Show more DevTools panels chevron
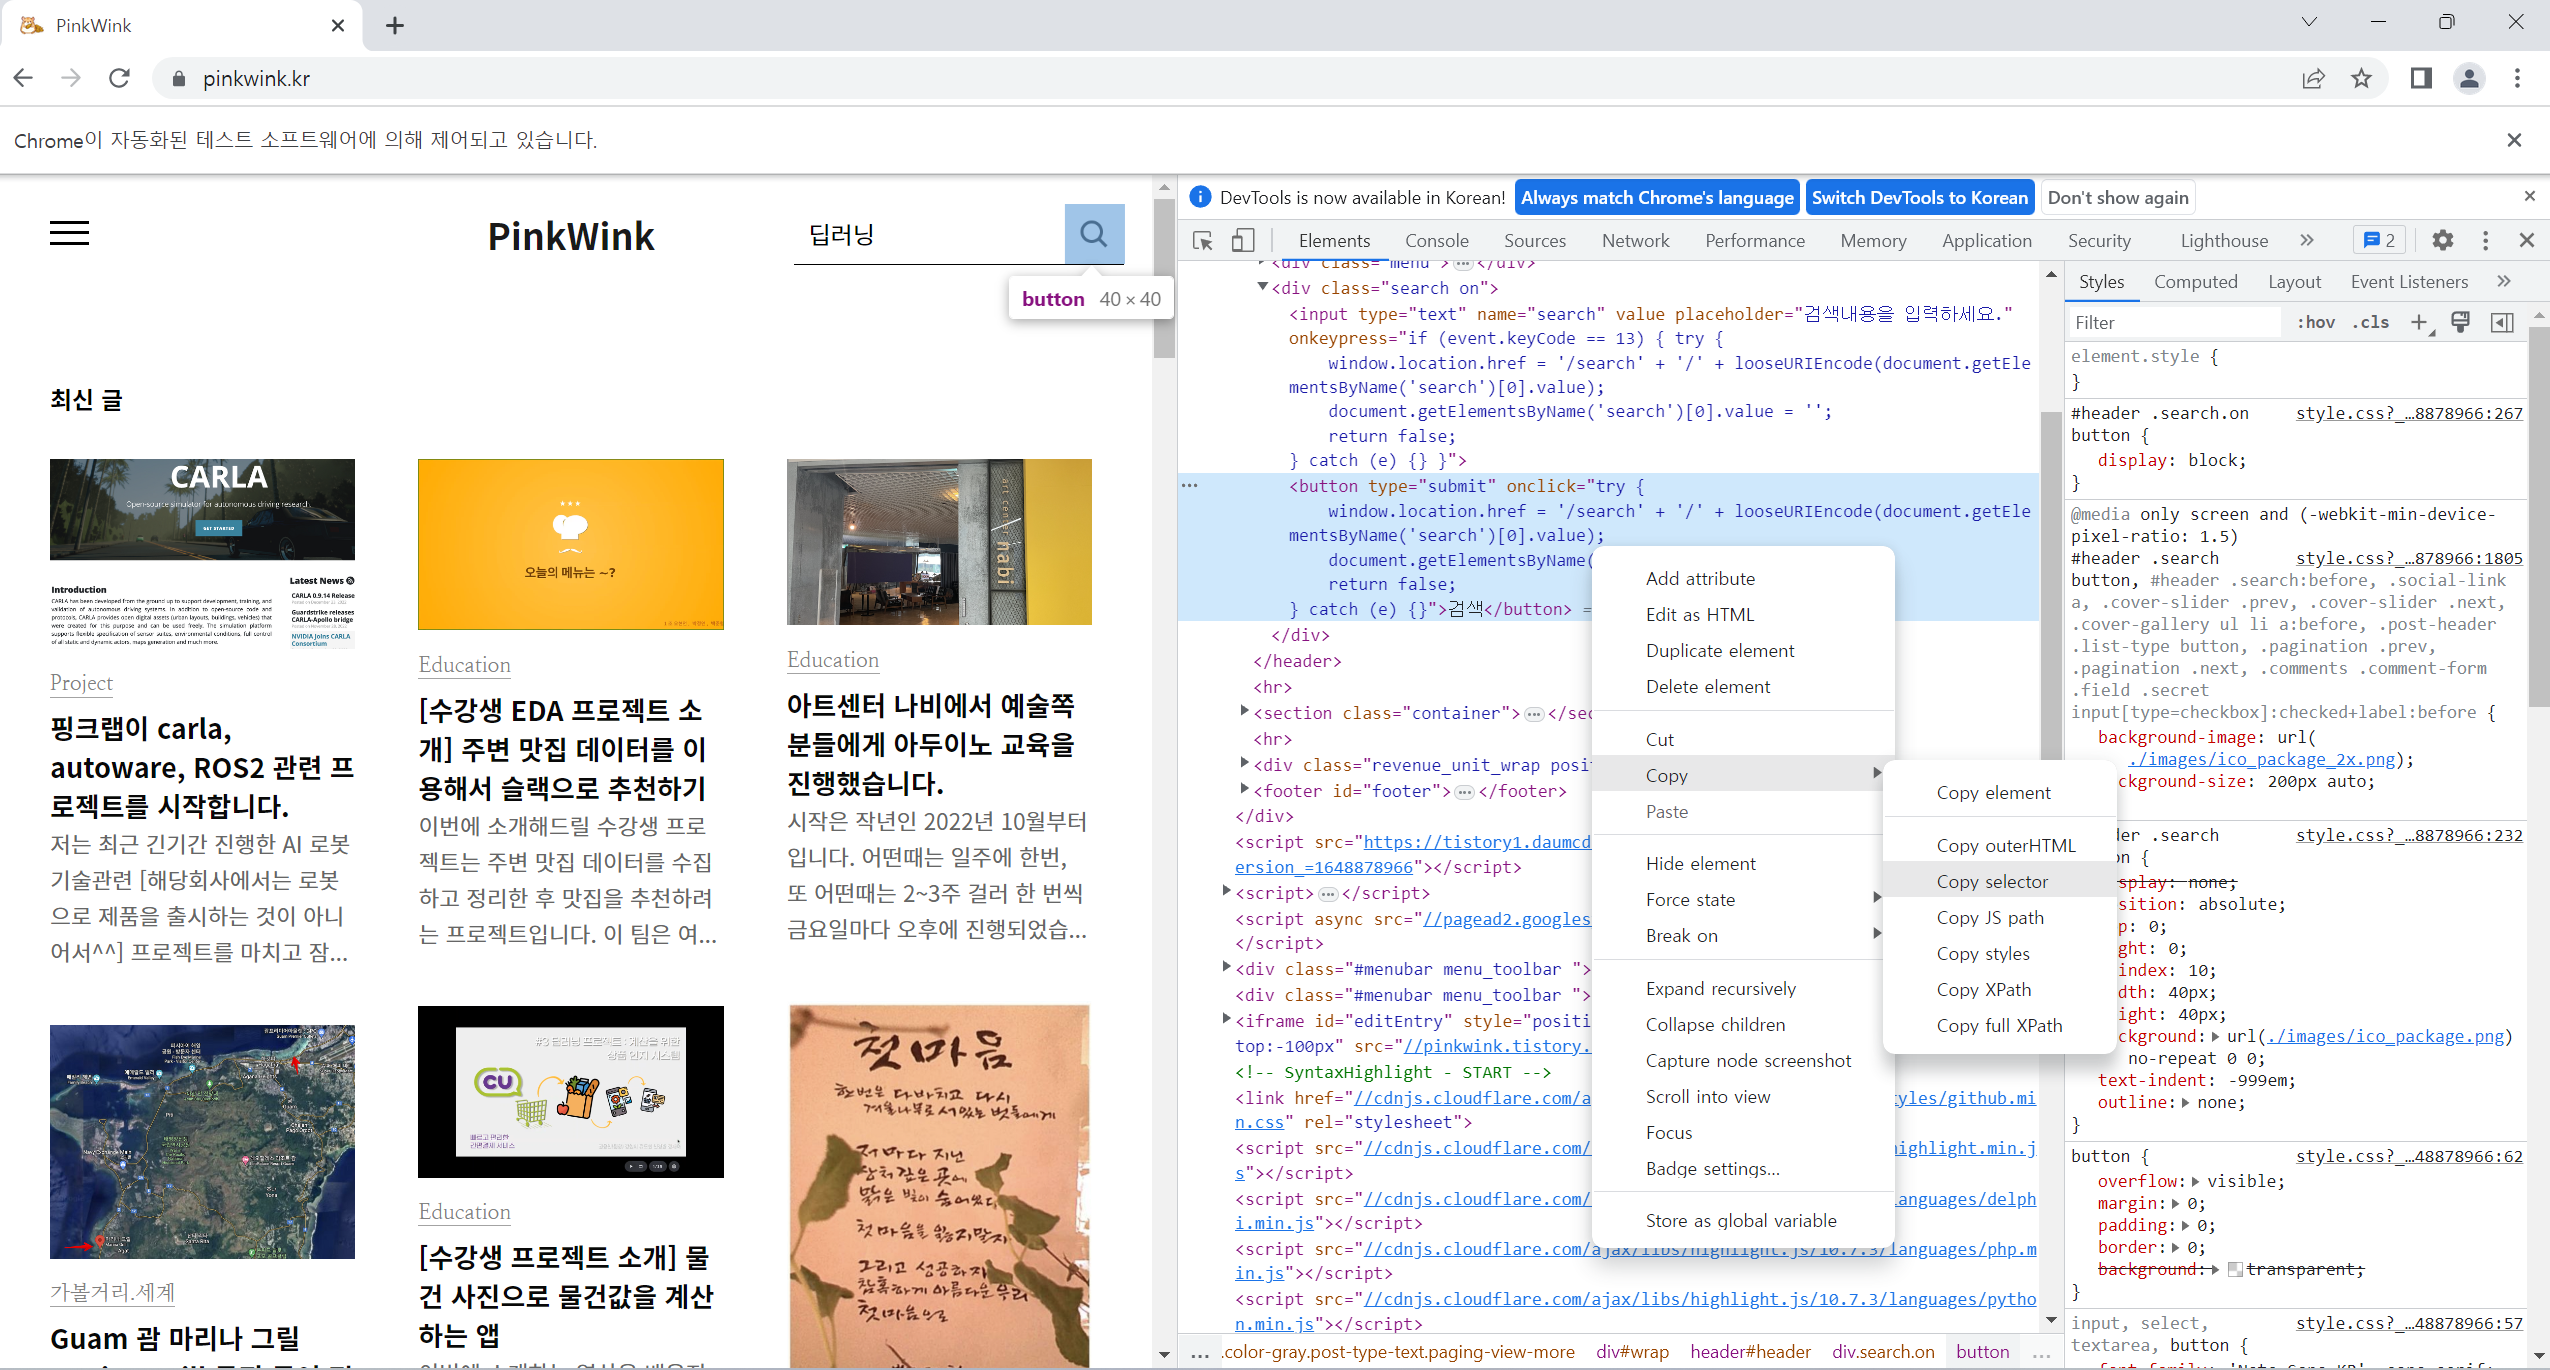 coord(2307,240)
